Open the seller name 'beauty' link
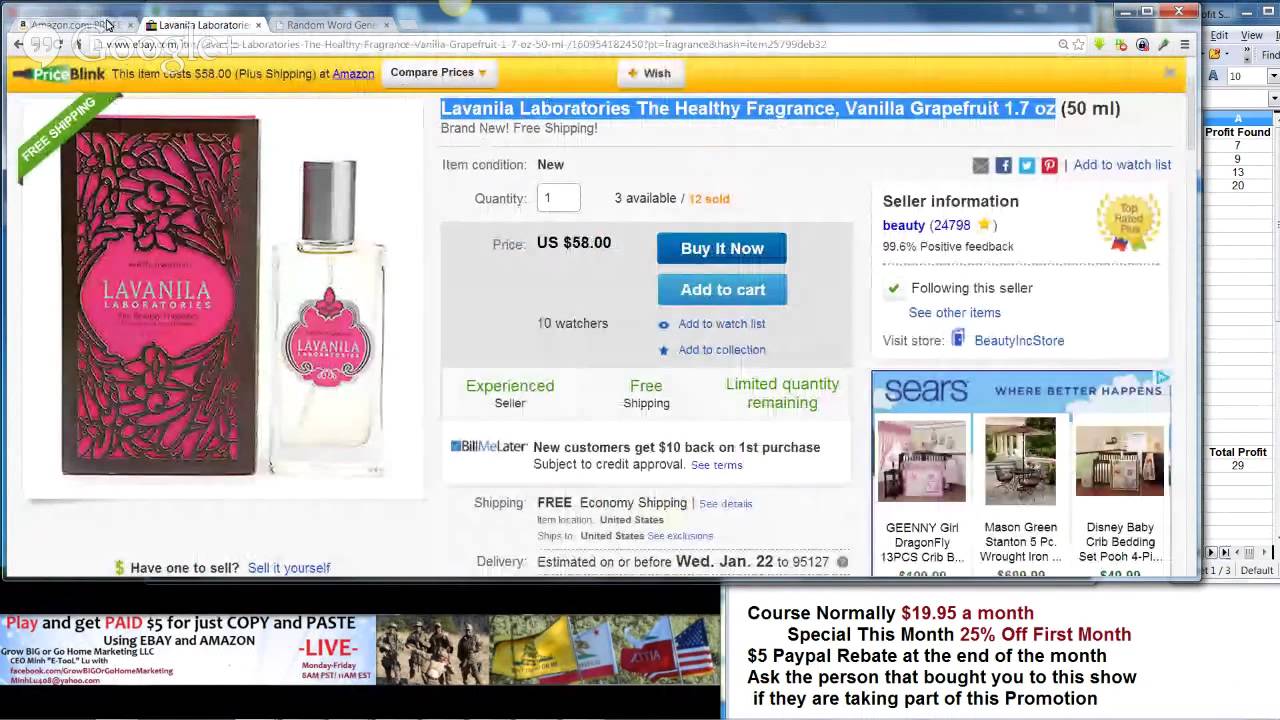The width and height of the screenshot is (1280, 720). coord(903,226)
